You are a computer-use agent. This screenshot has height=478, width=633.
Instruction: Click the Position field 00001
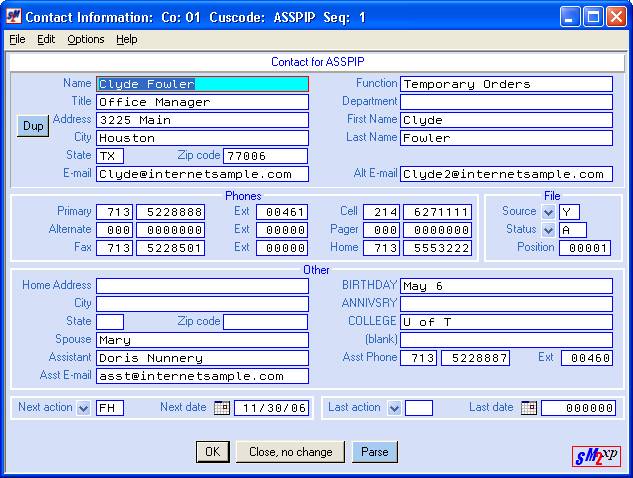point(585,248)
